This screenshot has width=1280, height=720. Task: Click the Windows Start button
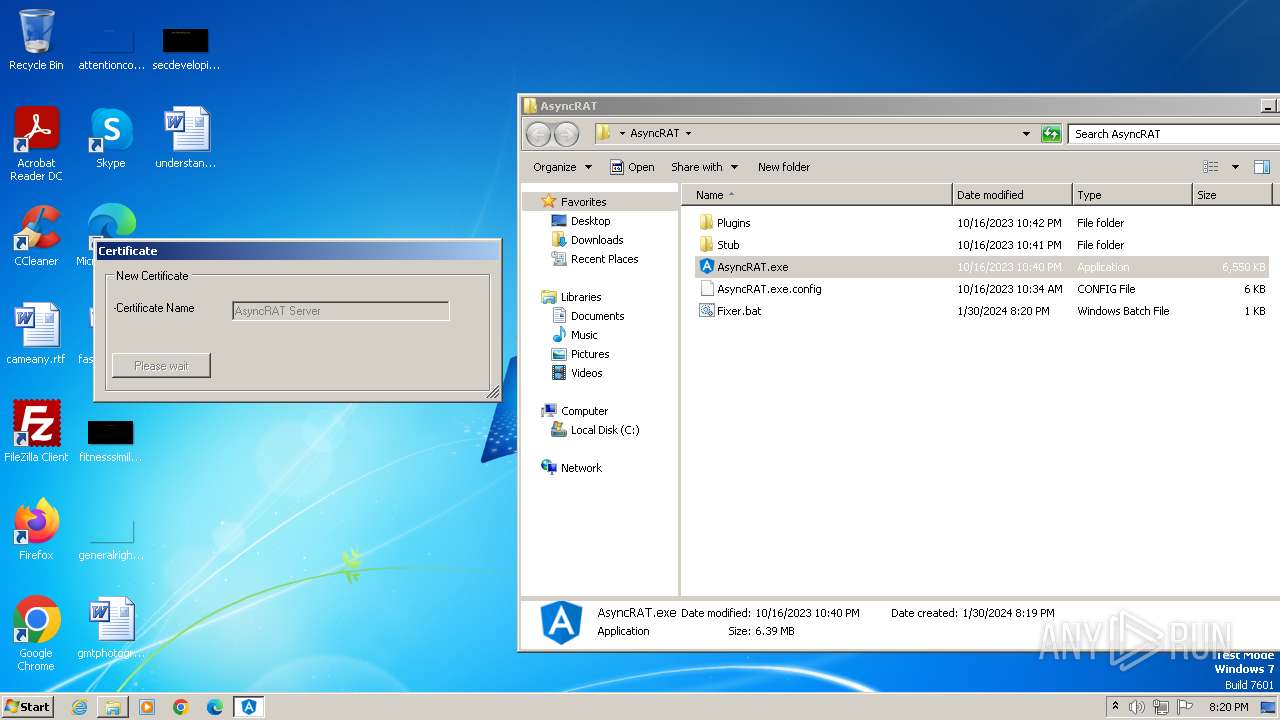point(28,707)
